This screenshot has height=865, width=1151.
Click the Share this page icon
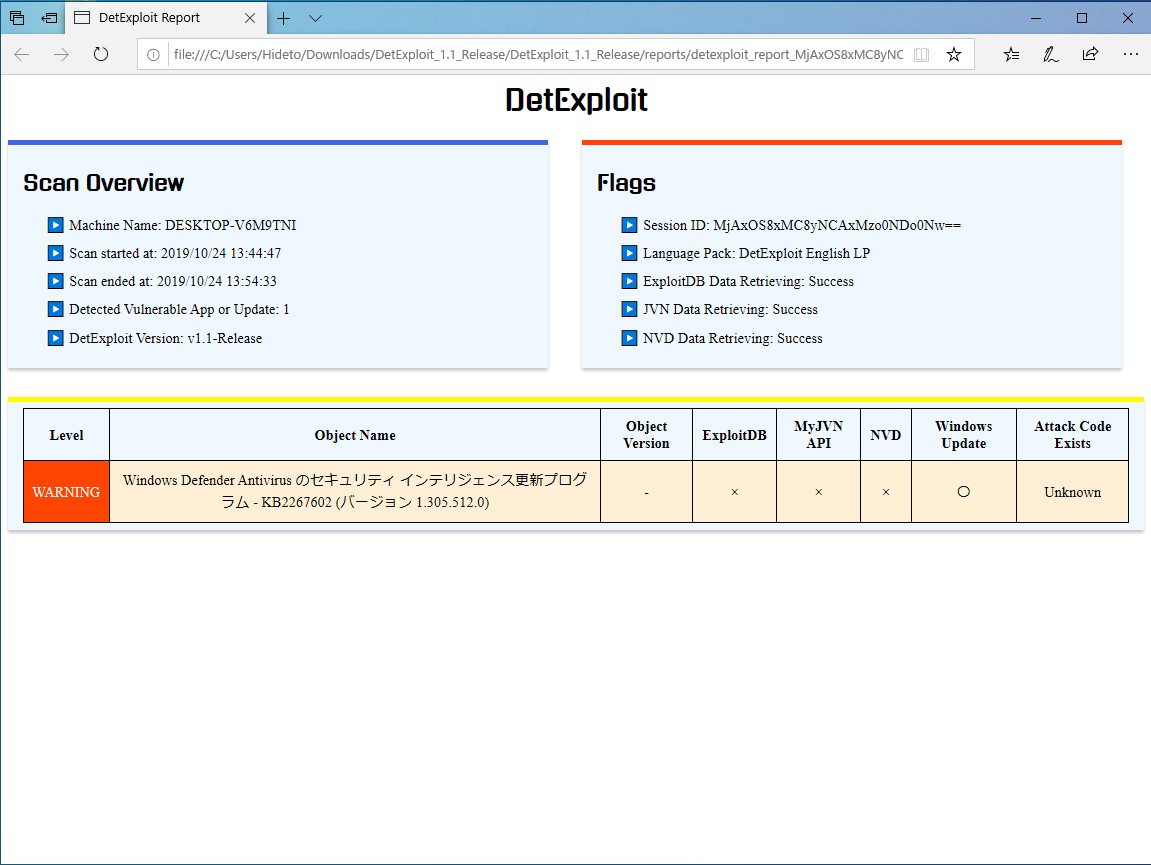click(1090, 54)
